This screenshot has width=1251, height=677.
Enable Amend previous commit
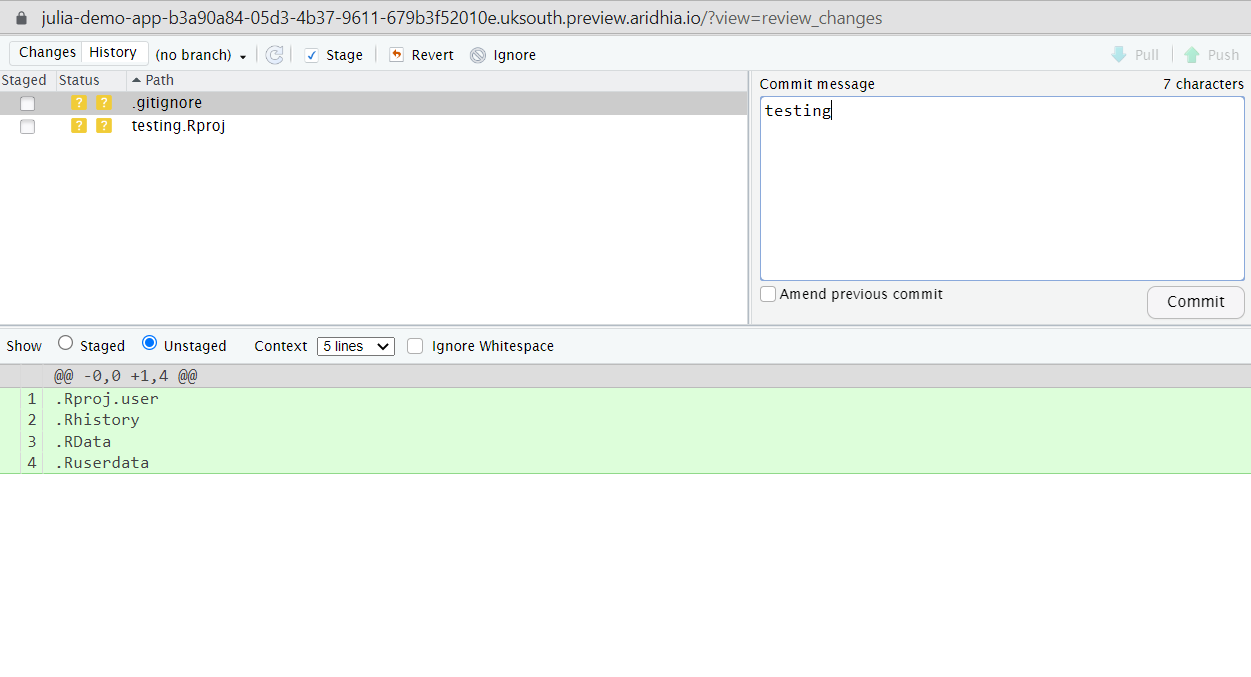pyautogui.click(x=768, y=293)
